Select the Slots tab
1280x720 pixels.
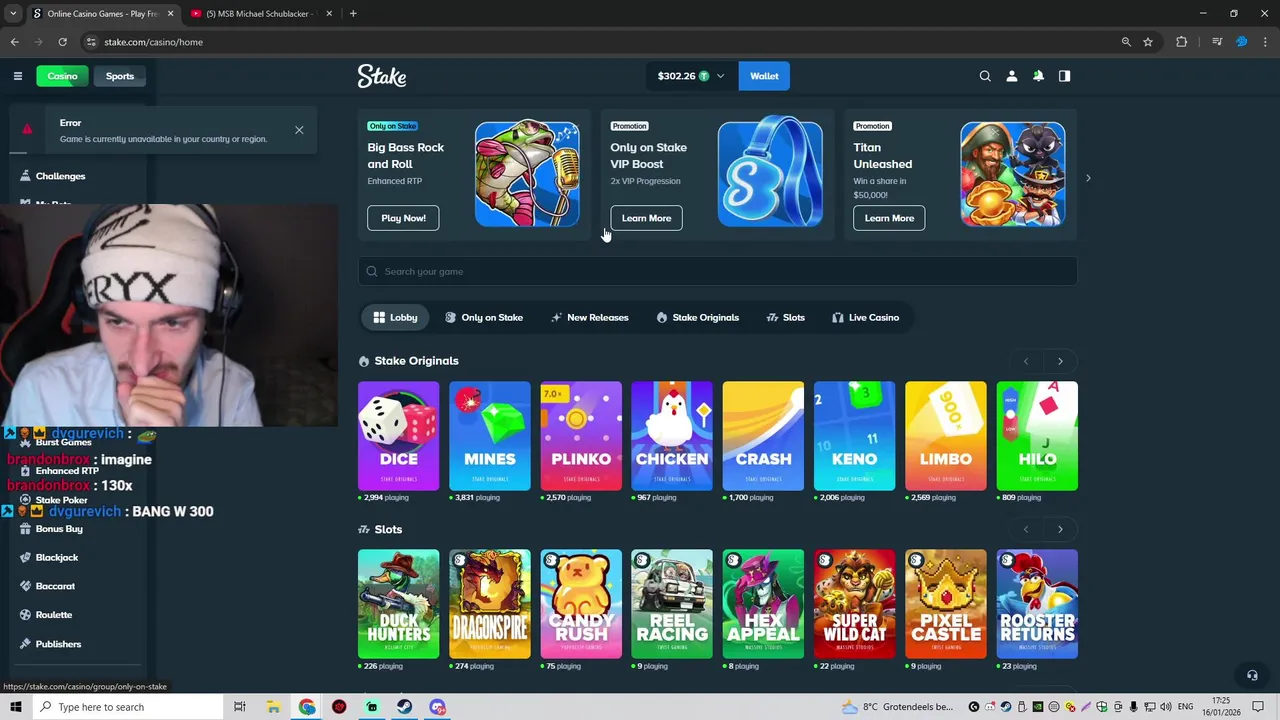point(786,317)
